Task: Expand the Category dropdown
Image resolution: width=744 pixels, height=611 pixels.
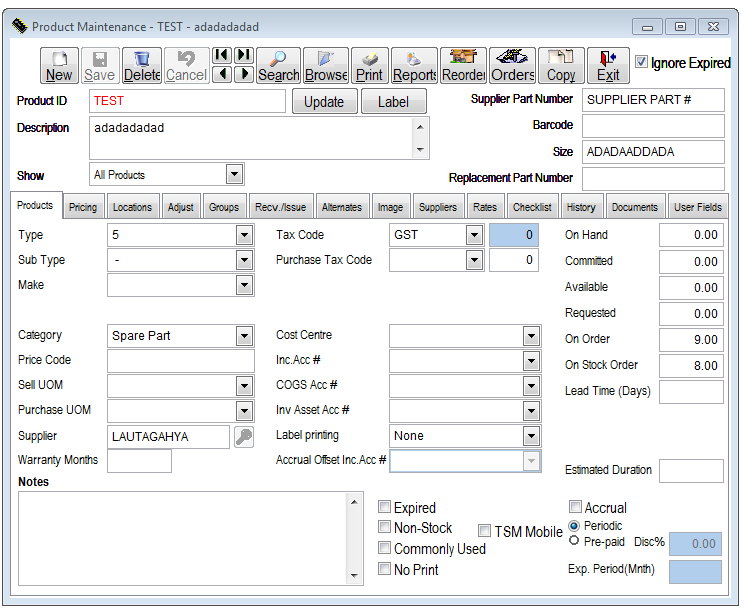Action: coord(244,336)
